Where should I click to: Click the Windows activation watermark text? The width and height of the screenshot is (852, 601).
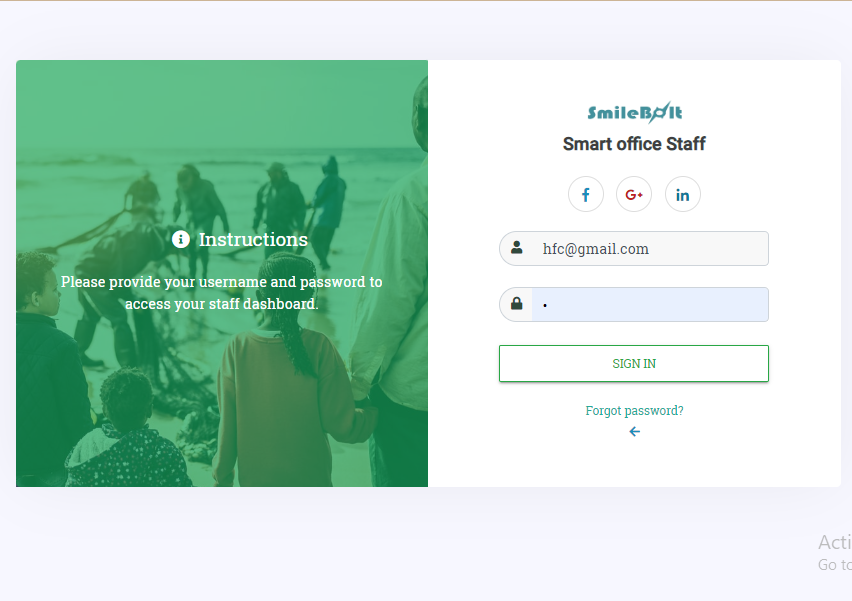pos(835,542)
